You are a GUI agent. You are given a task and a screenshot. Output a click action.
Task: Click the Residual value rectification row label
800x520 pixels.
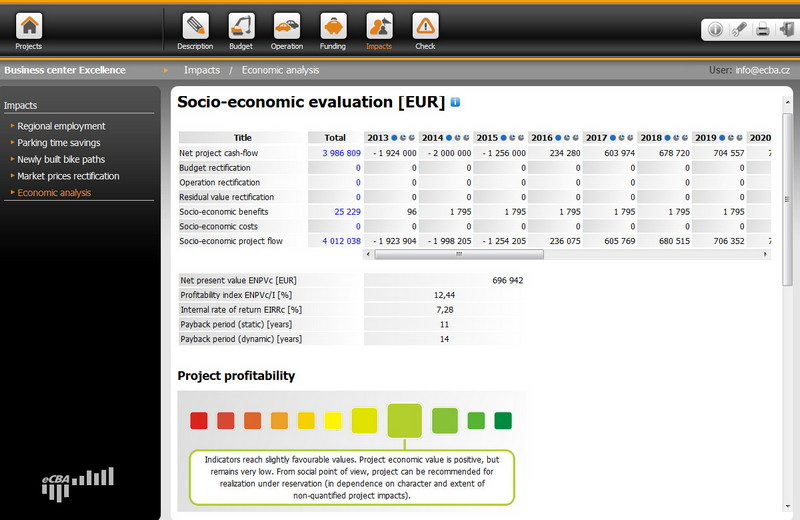(227, 197)
